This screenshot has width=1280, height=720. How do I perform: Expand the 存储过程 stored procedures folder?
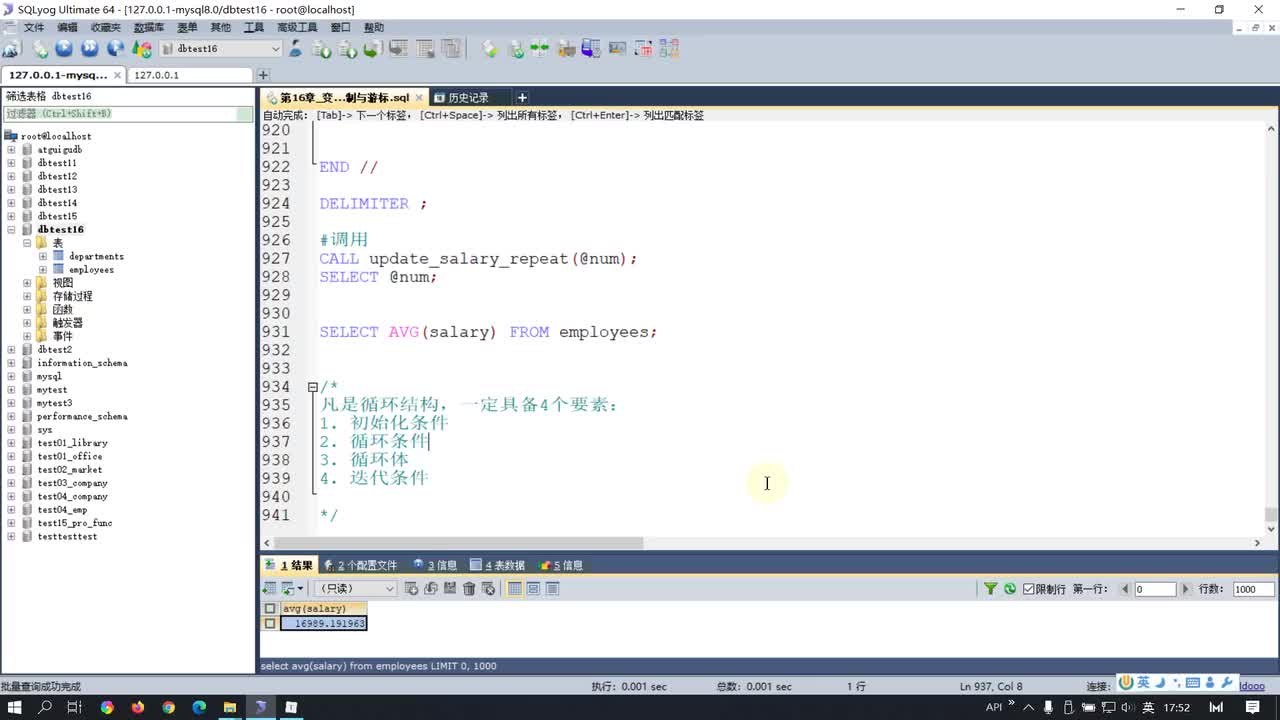point(27,296)
